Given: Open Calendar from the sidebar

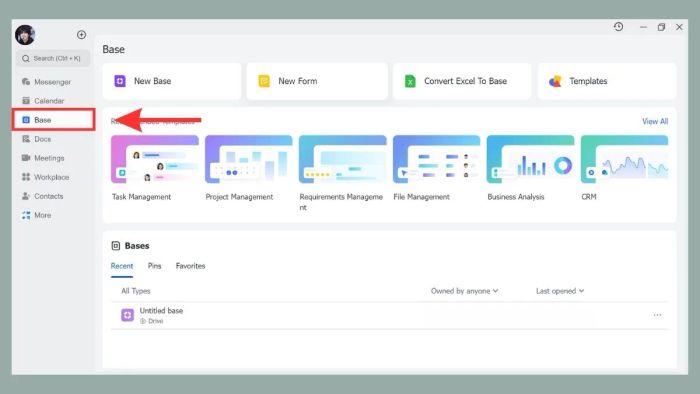Looking at the screenshot, I should (43, 101).
